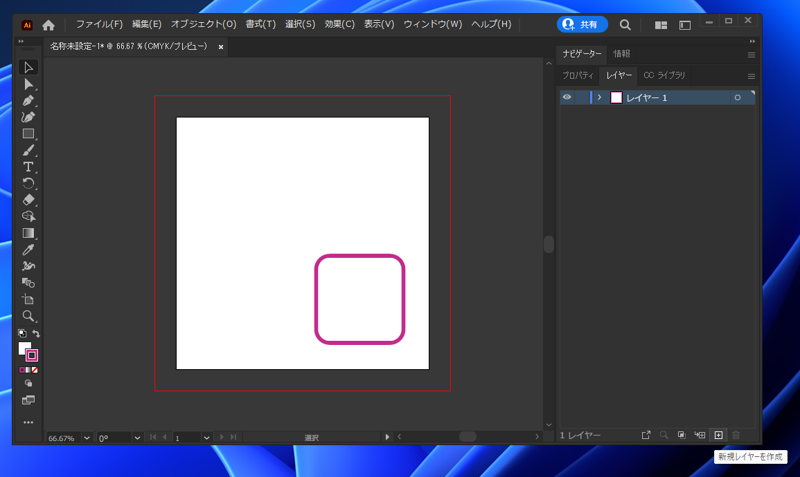Image resolution: width=800 pixels, height=477 pixels.
Task: Click the レイヤー 1 target circle
Action: (x=737, y=97)
